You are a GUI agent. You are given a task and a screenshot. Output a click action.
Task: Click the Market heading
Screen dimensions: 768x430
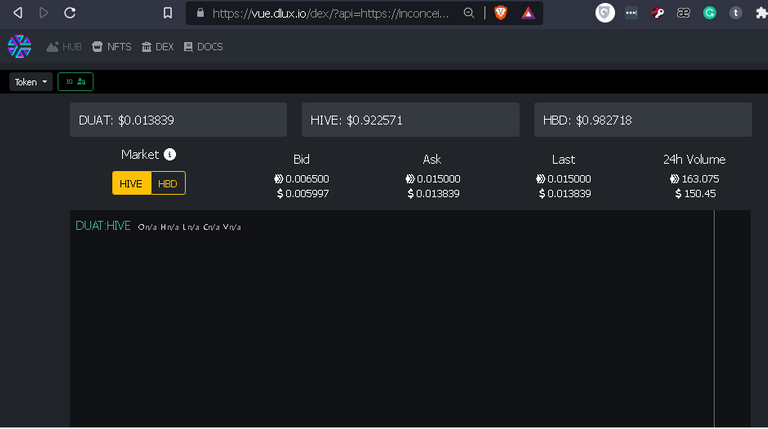point(140,155)
